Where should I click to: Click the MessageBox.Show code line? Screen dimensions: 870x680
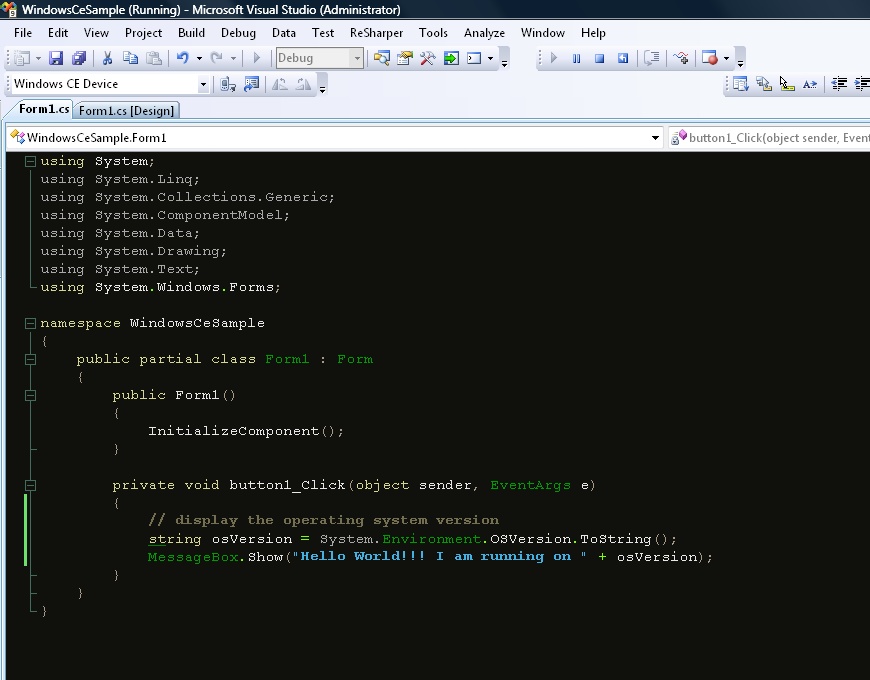[430, 556]
